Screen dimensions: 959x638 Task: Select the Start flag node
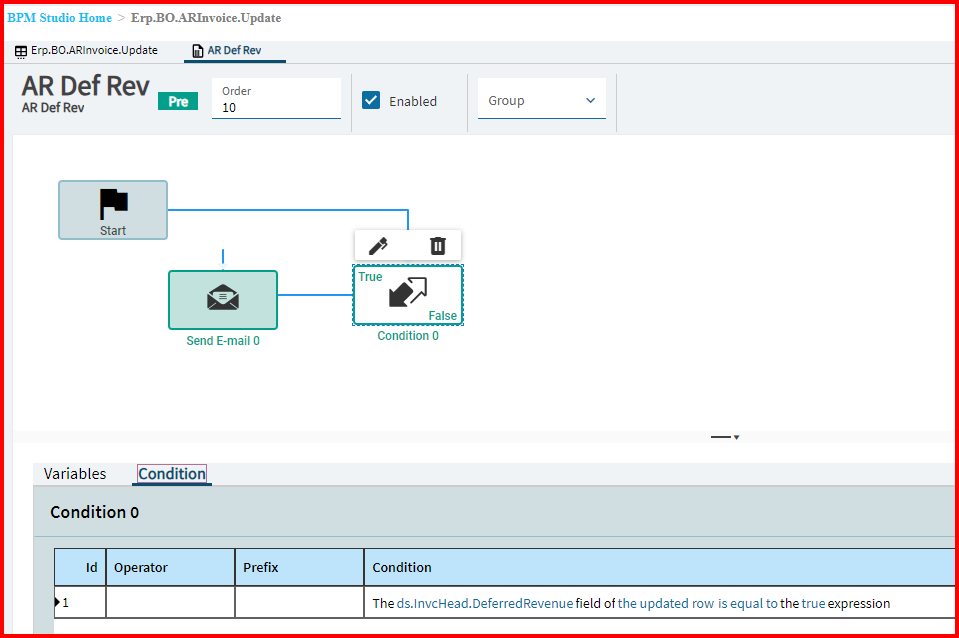tap(113, 210)
